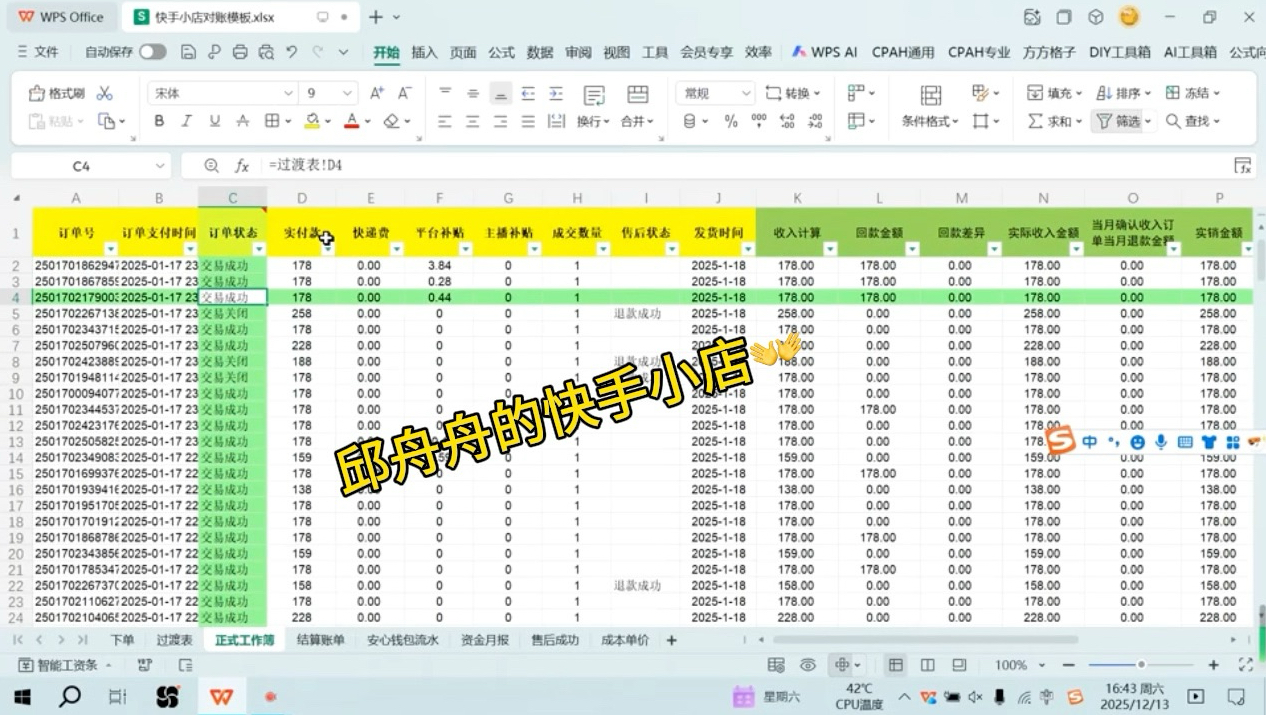Apply Strikethrough formatting

[242, 121]
